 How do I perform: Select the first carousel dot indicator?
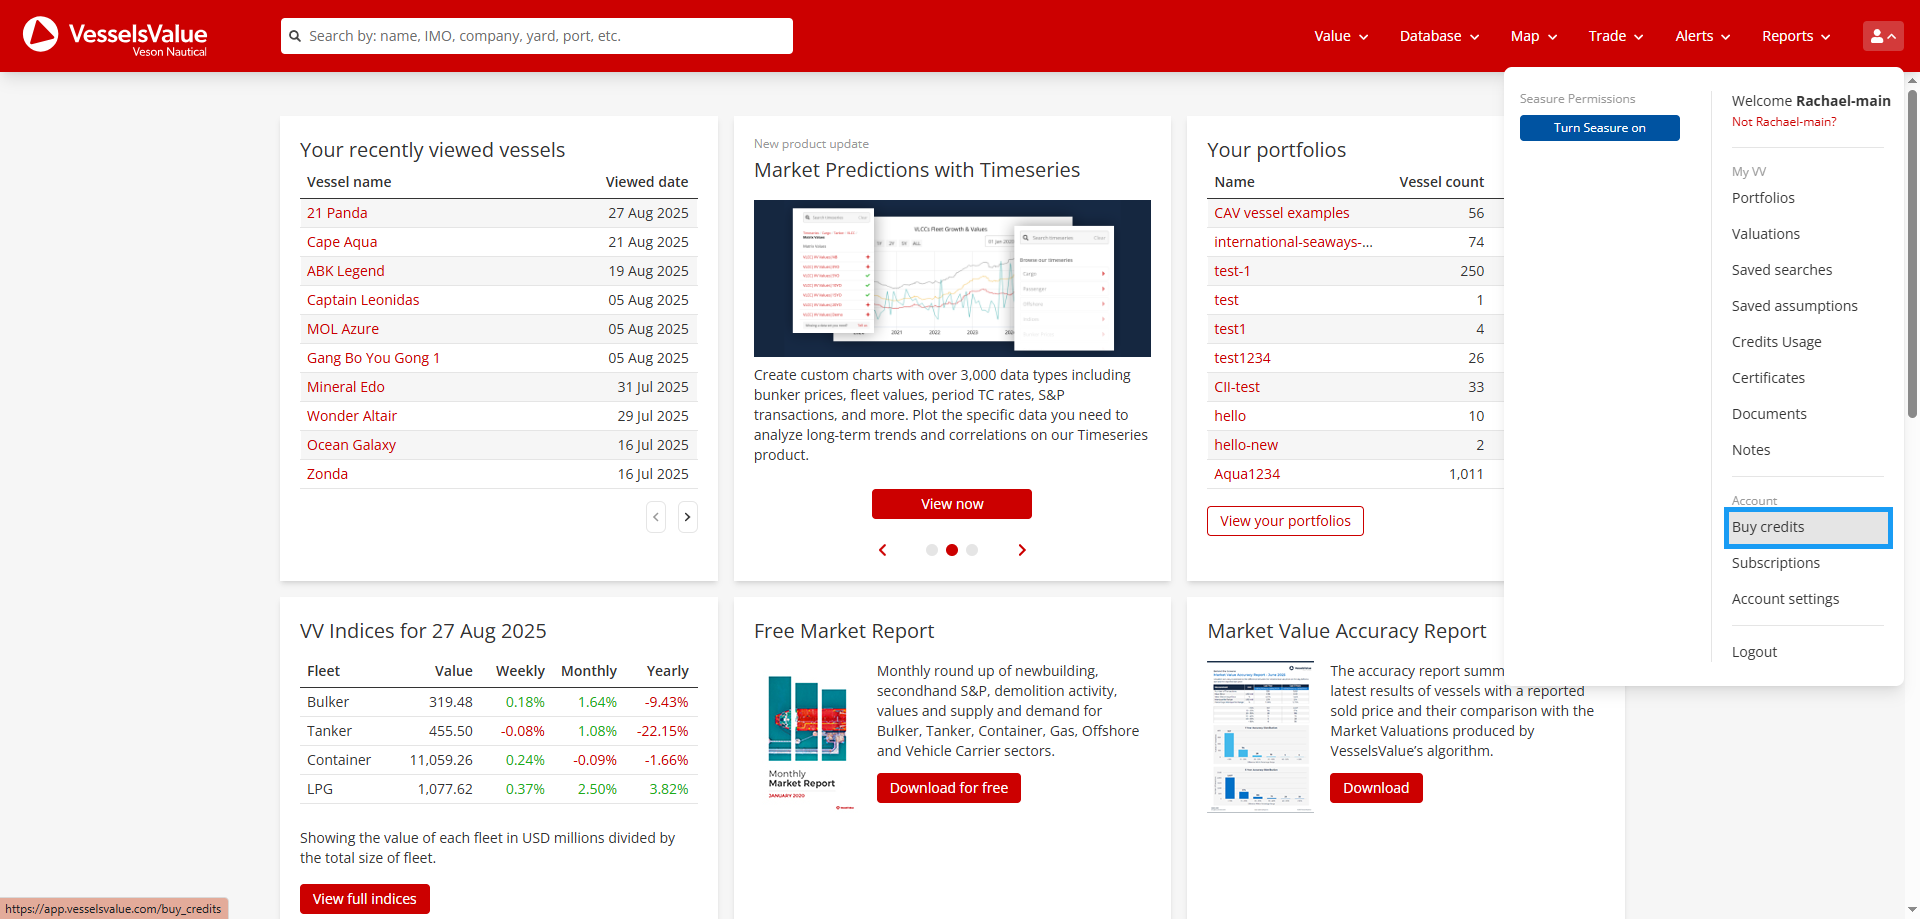(x=932, y=550)
